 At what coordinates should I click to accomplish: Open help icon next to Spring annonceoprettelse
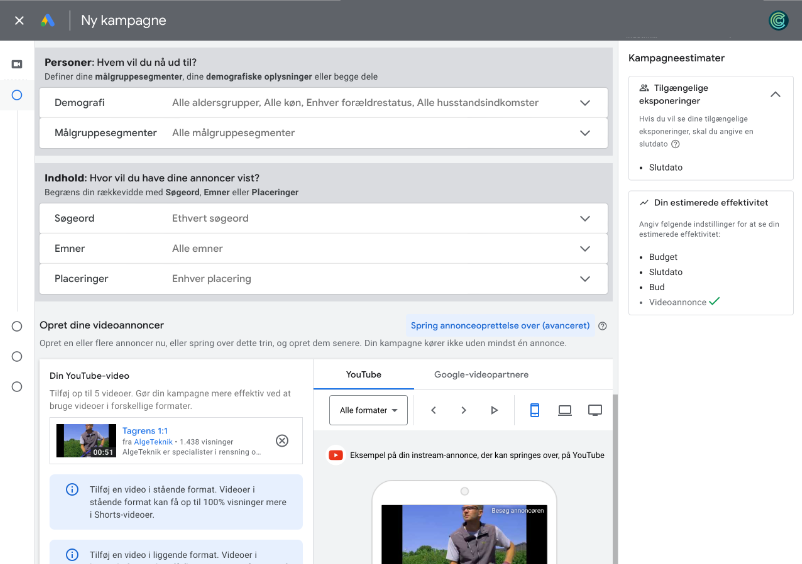603,326
